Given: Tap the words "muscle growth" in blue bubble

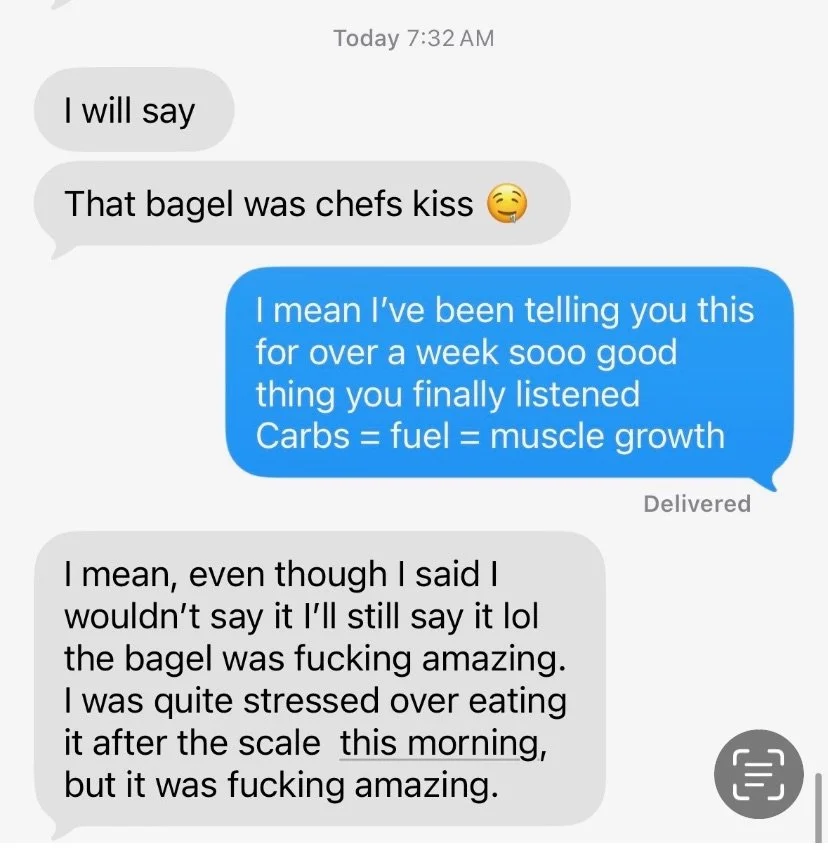Looking at the screenshot, I should tap(607, 437).
